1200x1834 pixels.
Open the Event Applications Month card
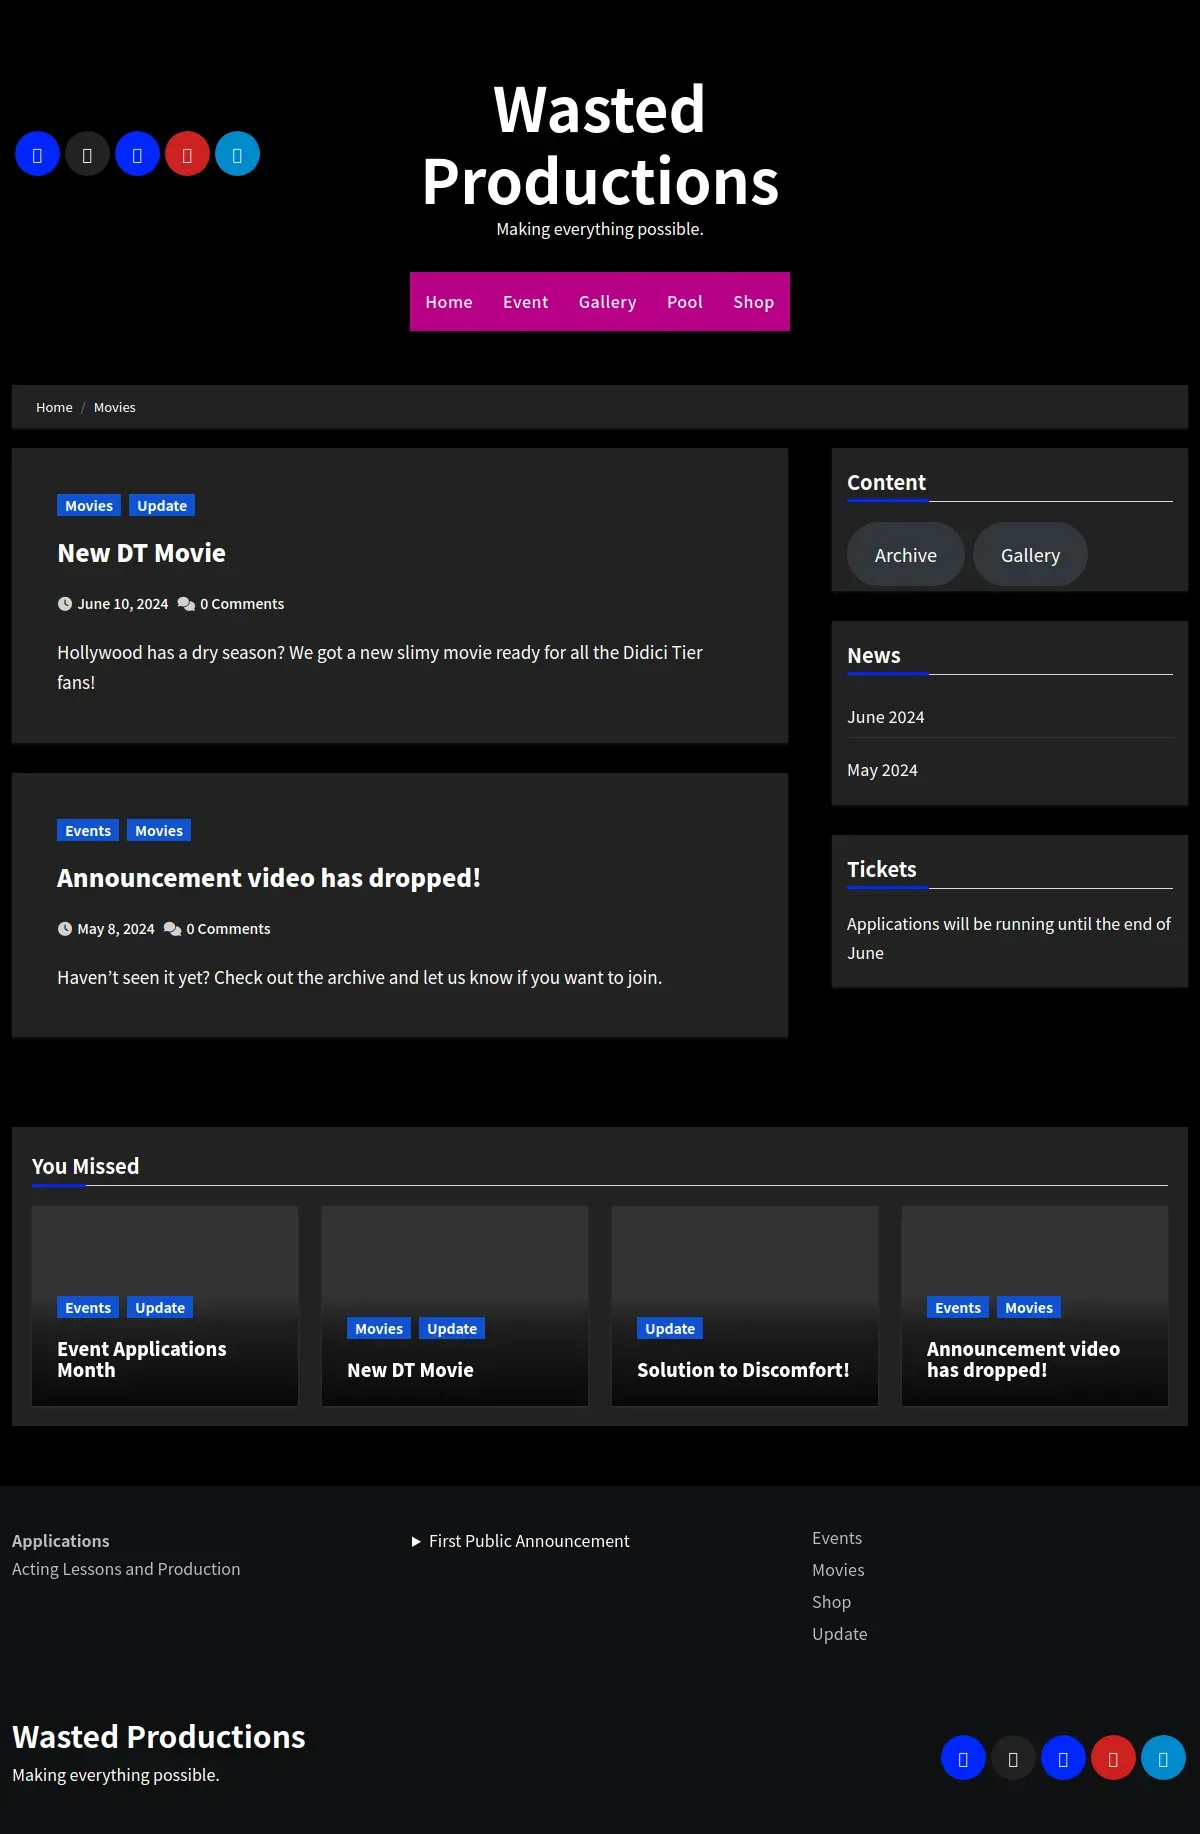click(x=142, y=1360)
